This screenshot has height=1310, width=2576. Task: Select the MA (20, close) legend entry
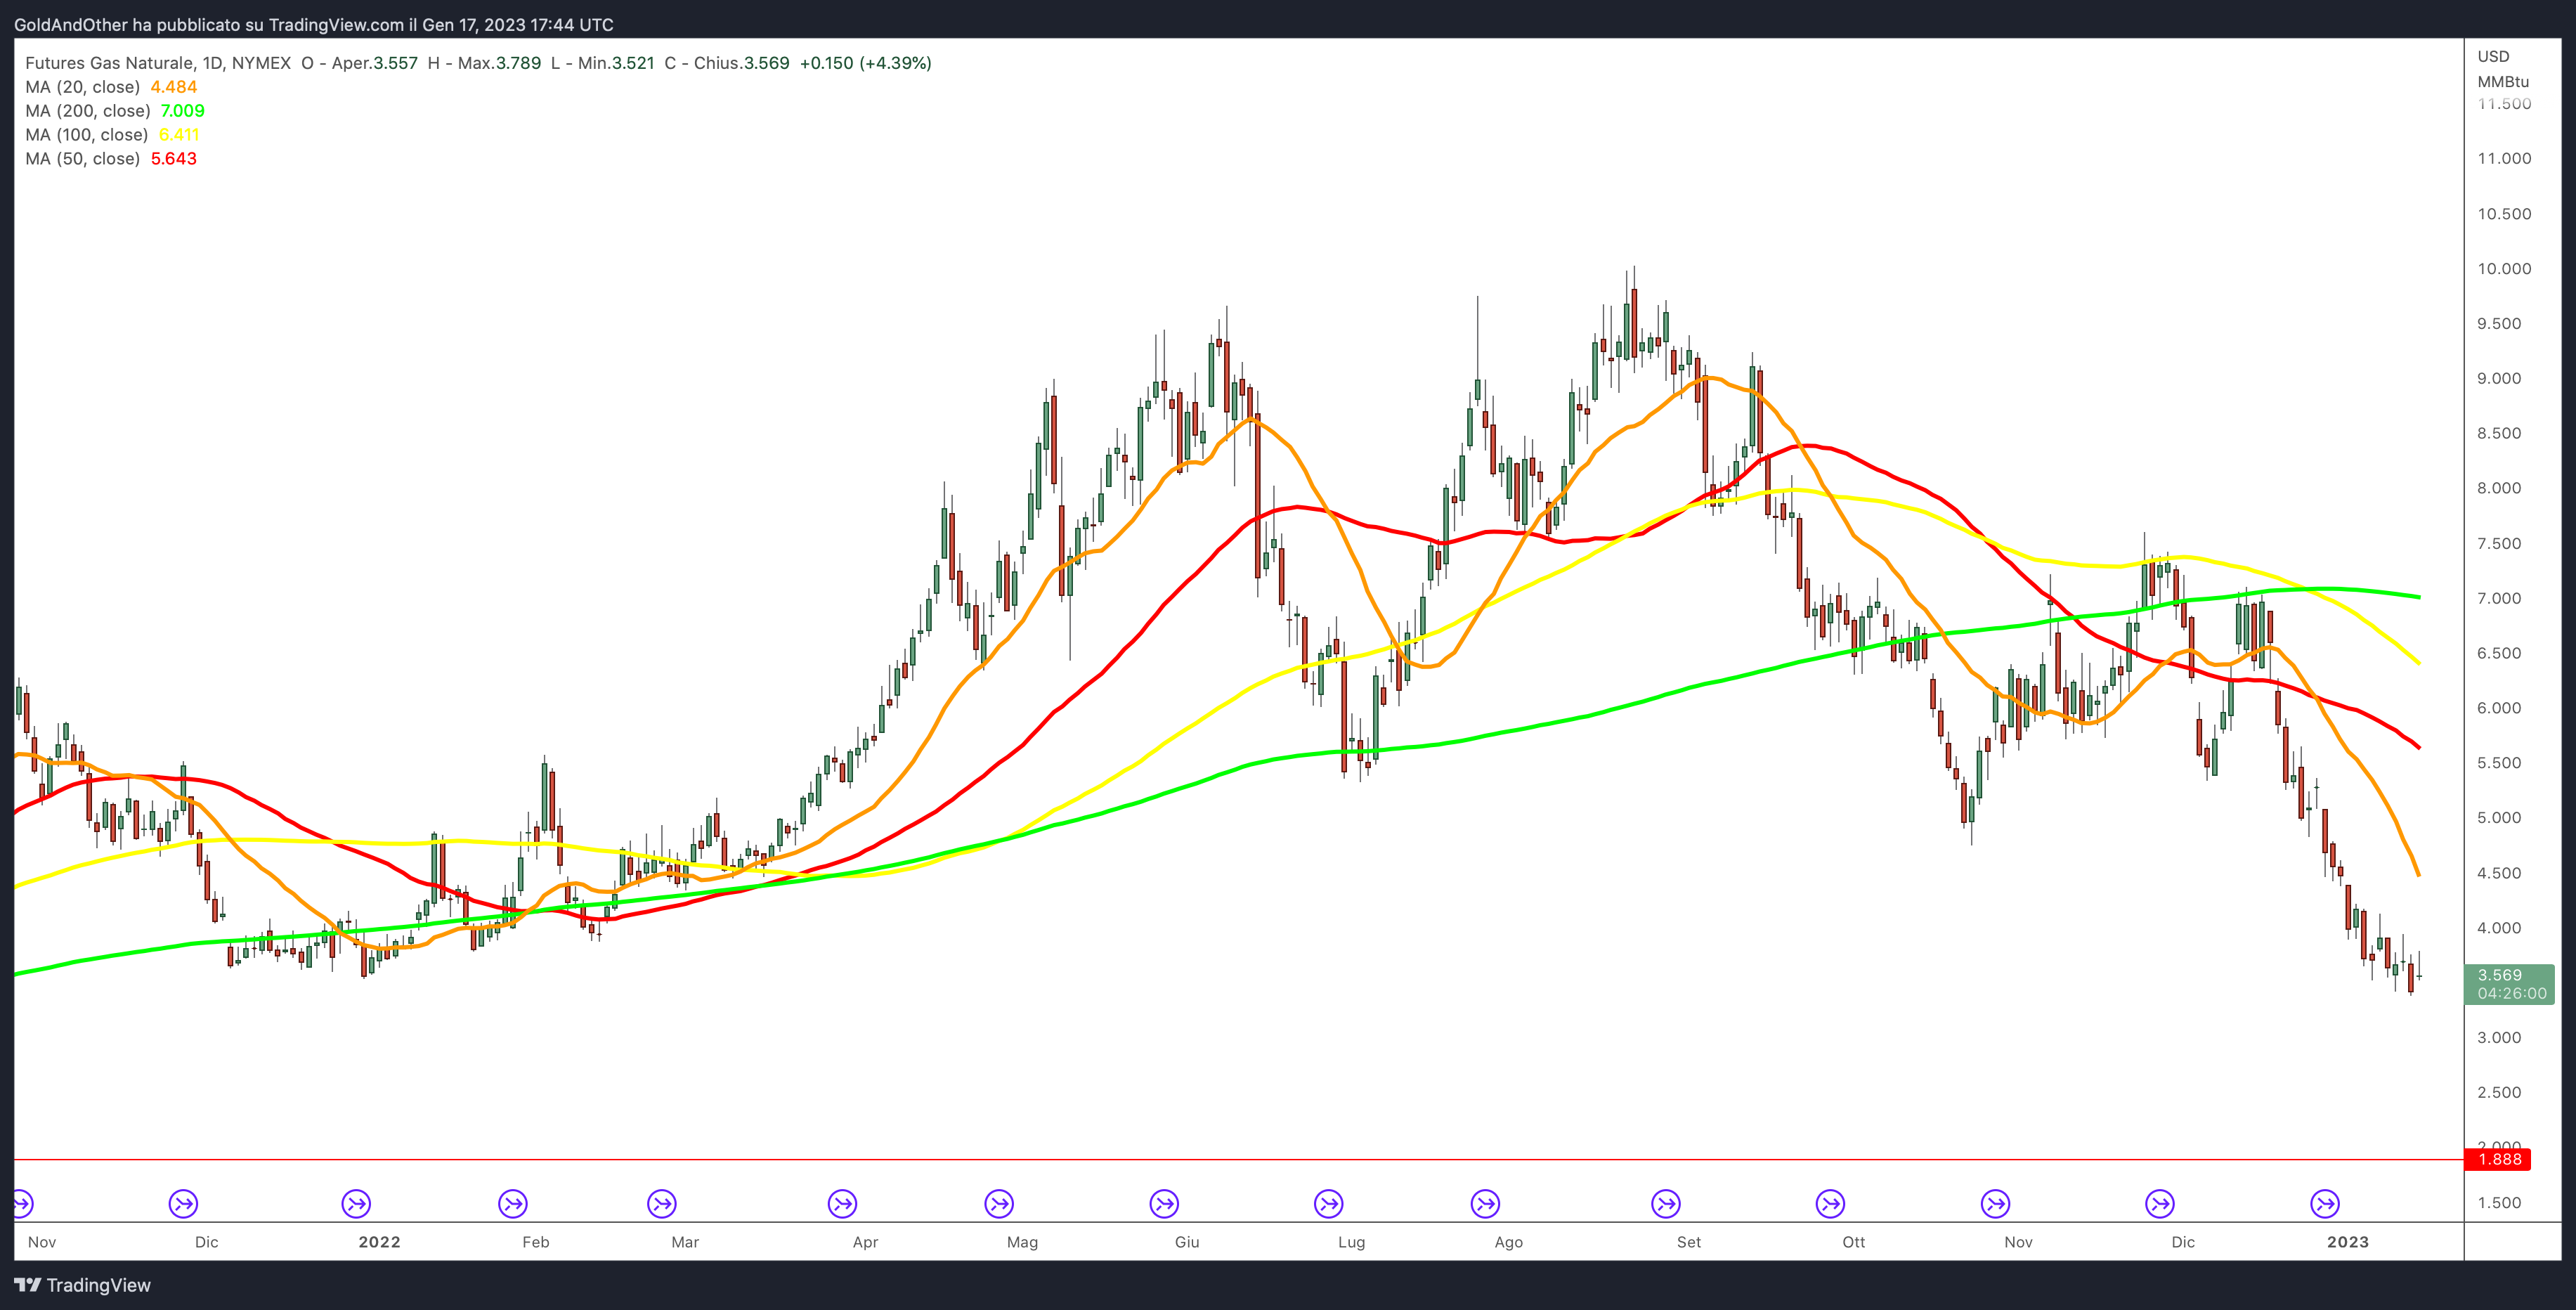tap(111, 87)
